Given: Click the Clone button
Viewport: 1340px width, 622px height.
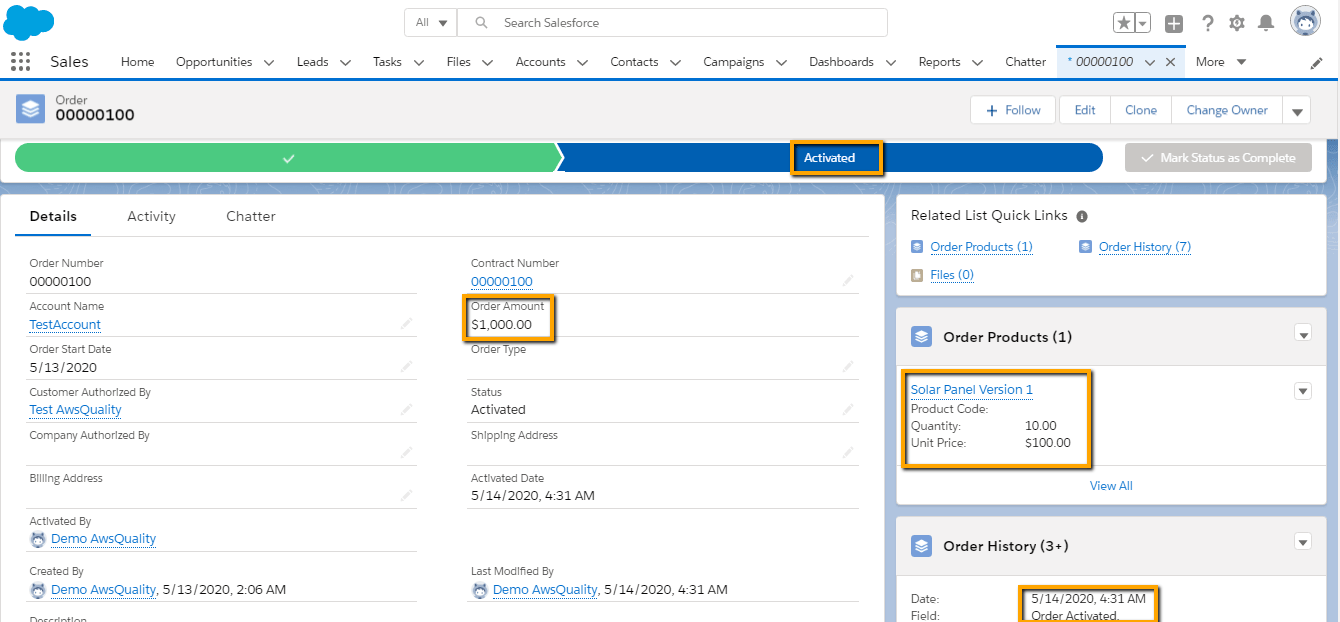Looking at the screenshot, I should tap(1141, 111).
